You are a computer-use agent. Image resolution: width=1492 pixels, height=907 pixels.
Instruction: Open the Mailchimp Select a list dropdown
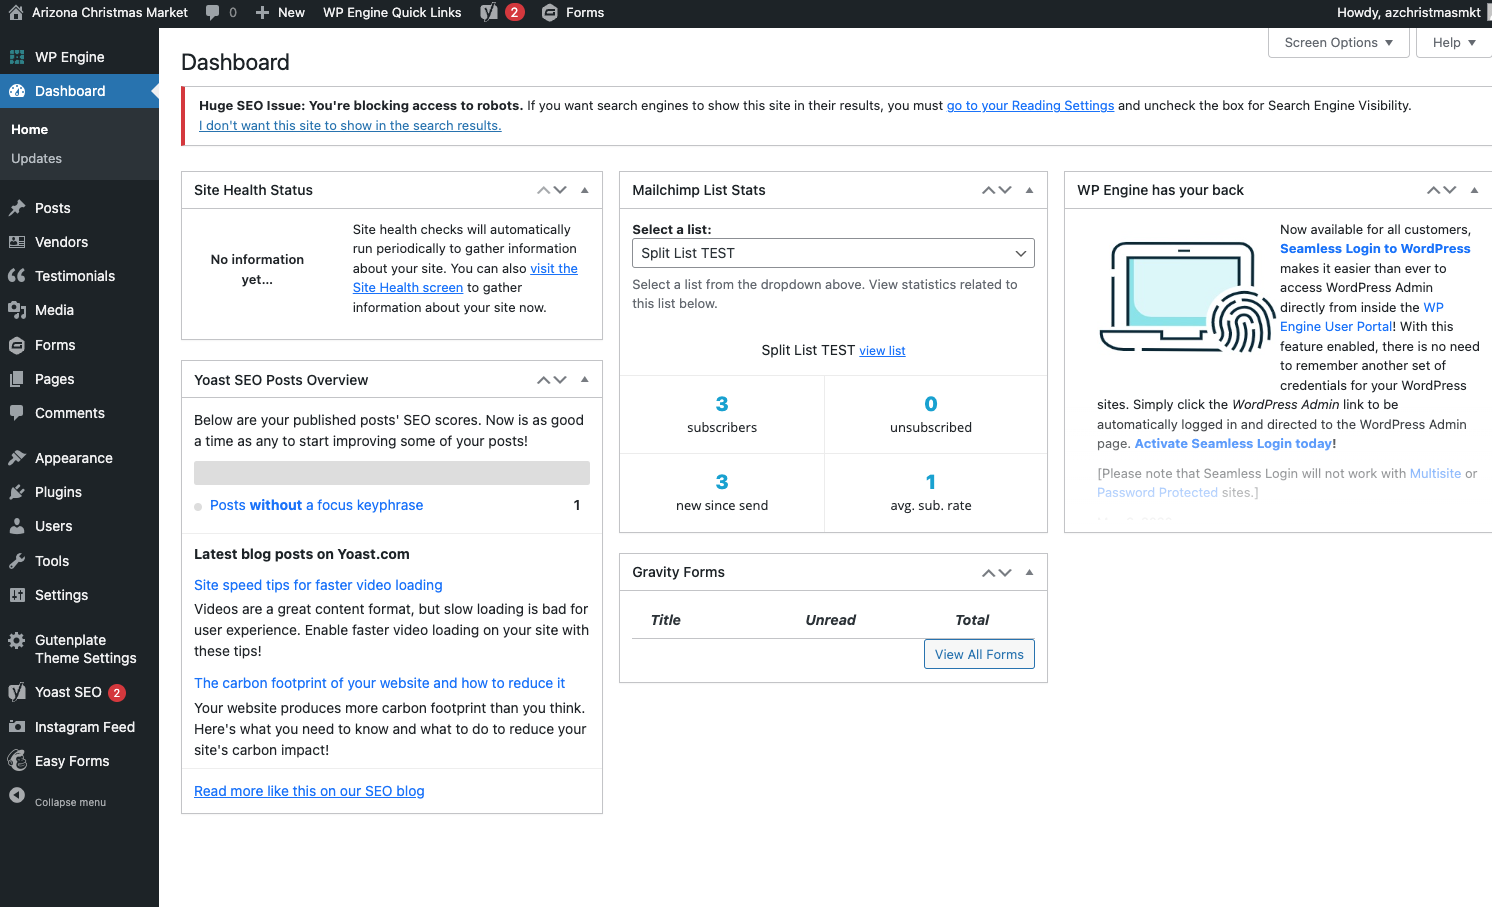pos(833,253)
